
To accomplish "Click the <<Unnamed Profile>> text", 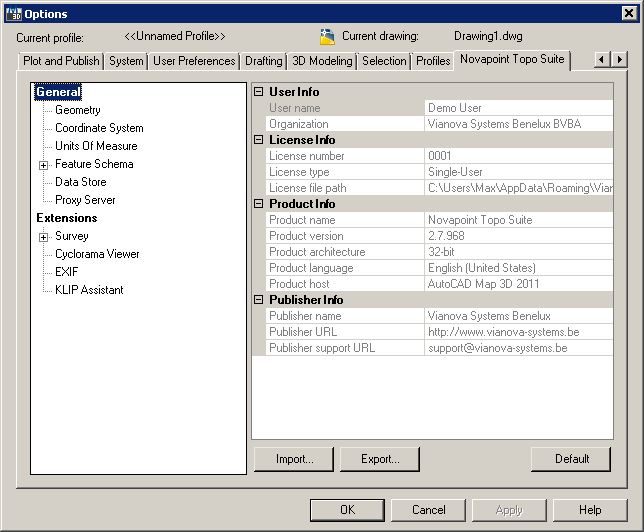I will coord(175,36).
